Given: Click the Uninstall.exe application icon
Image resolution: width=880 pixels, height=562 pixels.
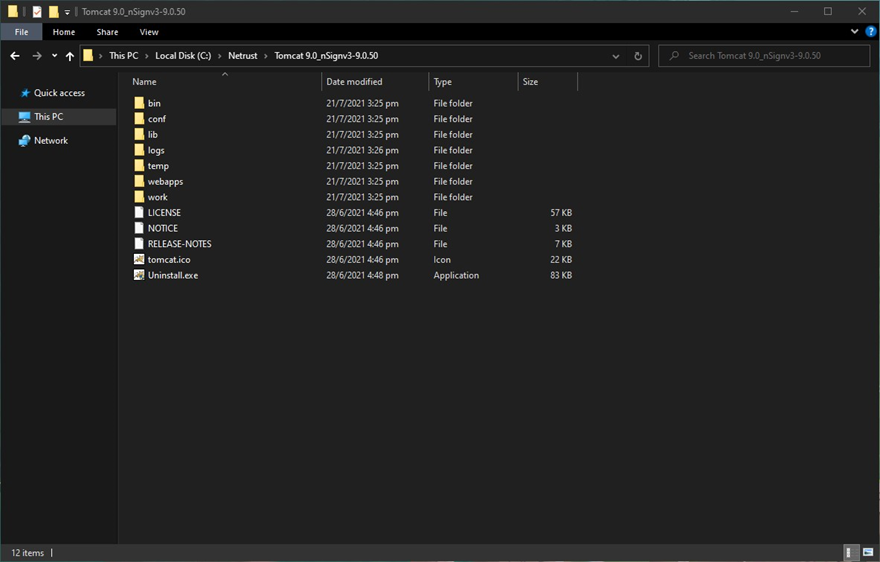Looking at the screenshot, I should 139,276.
